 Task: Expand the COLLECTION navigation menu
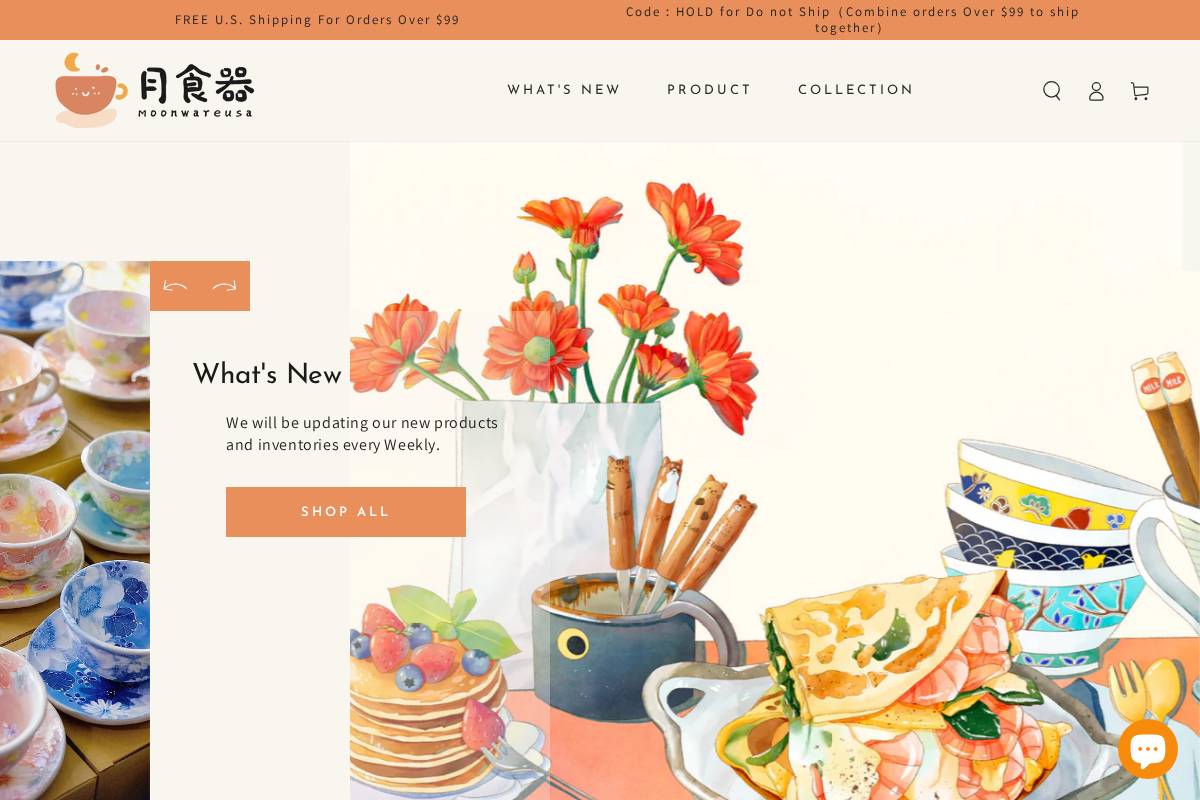click(856, 90)
